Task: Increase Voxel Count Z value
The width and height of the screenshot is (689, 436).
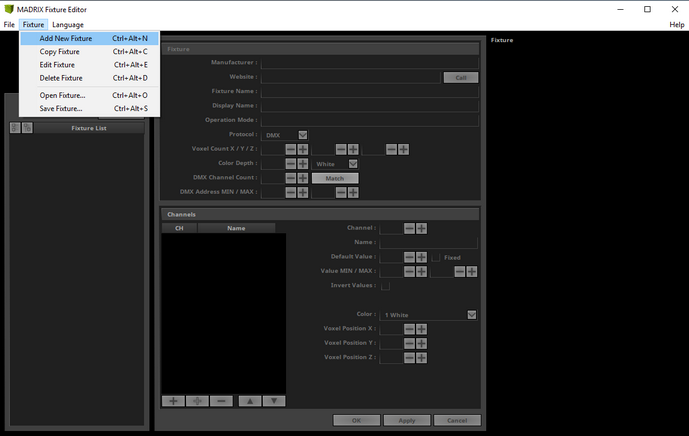Action: [404, 149]
